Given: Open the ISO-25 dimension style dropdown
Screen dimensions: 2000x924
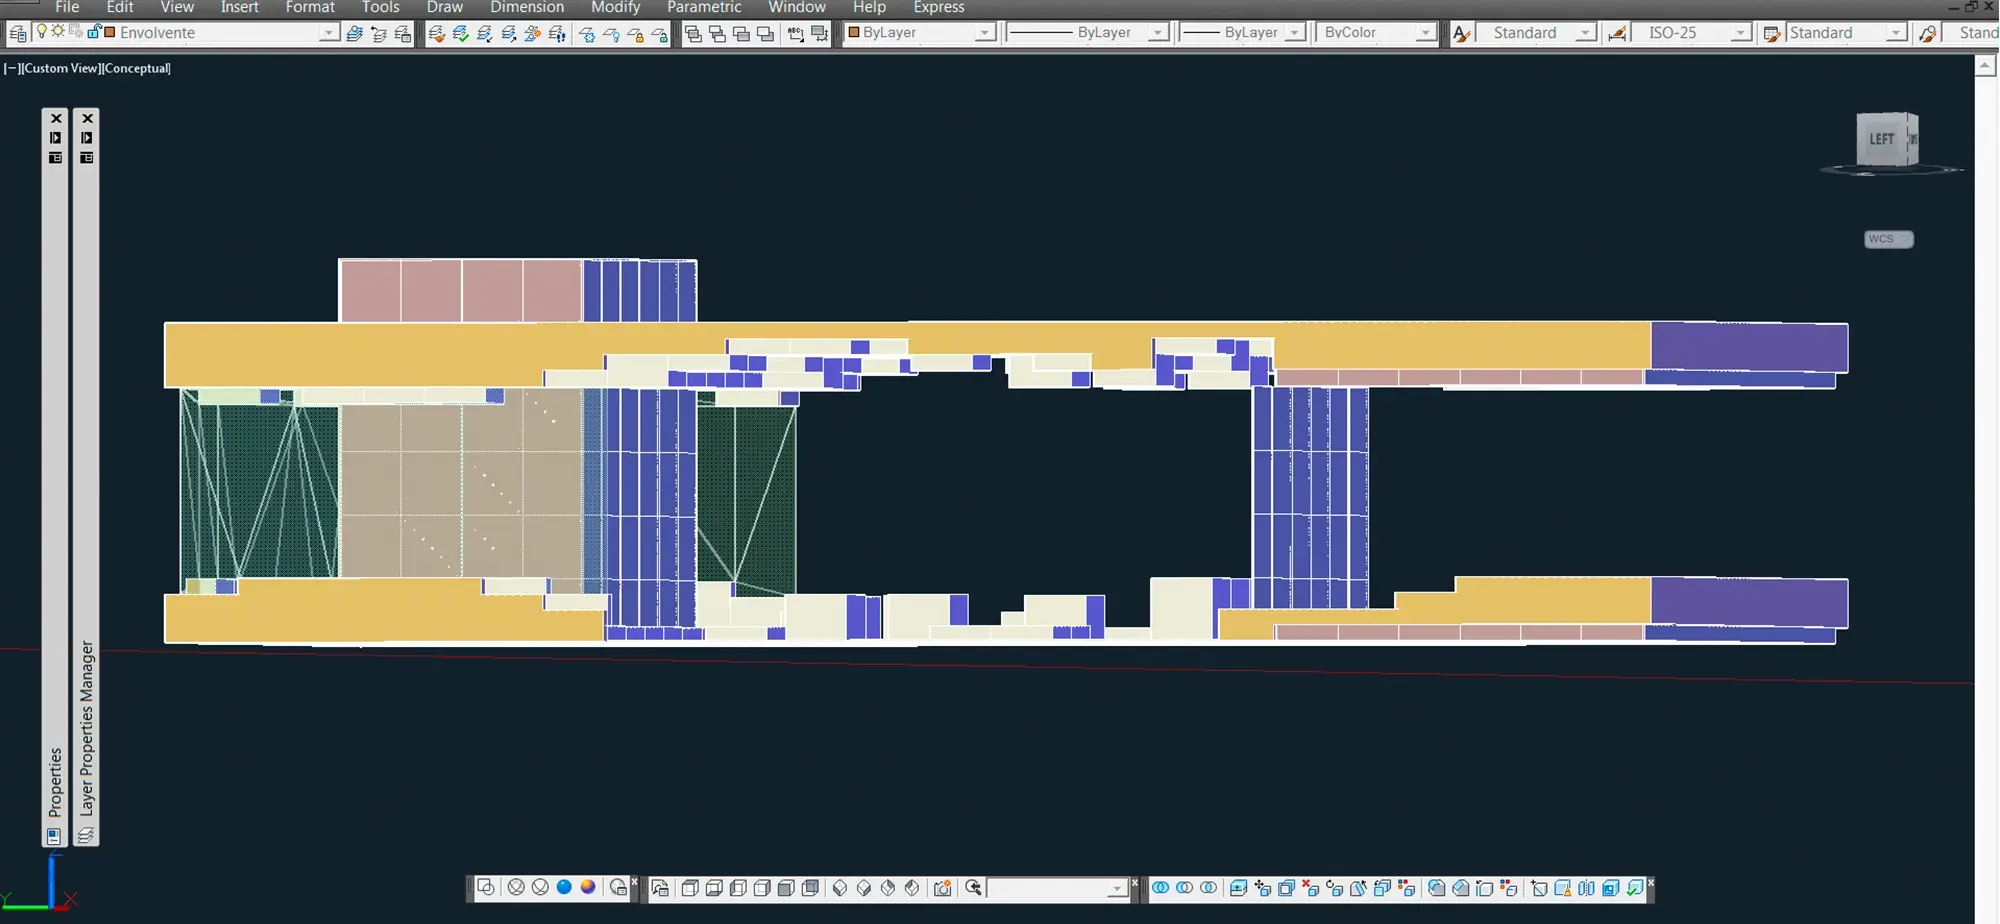Looking at the screenshot, I should click(x=1740, y=34).
